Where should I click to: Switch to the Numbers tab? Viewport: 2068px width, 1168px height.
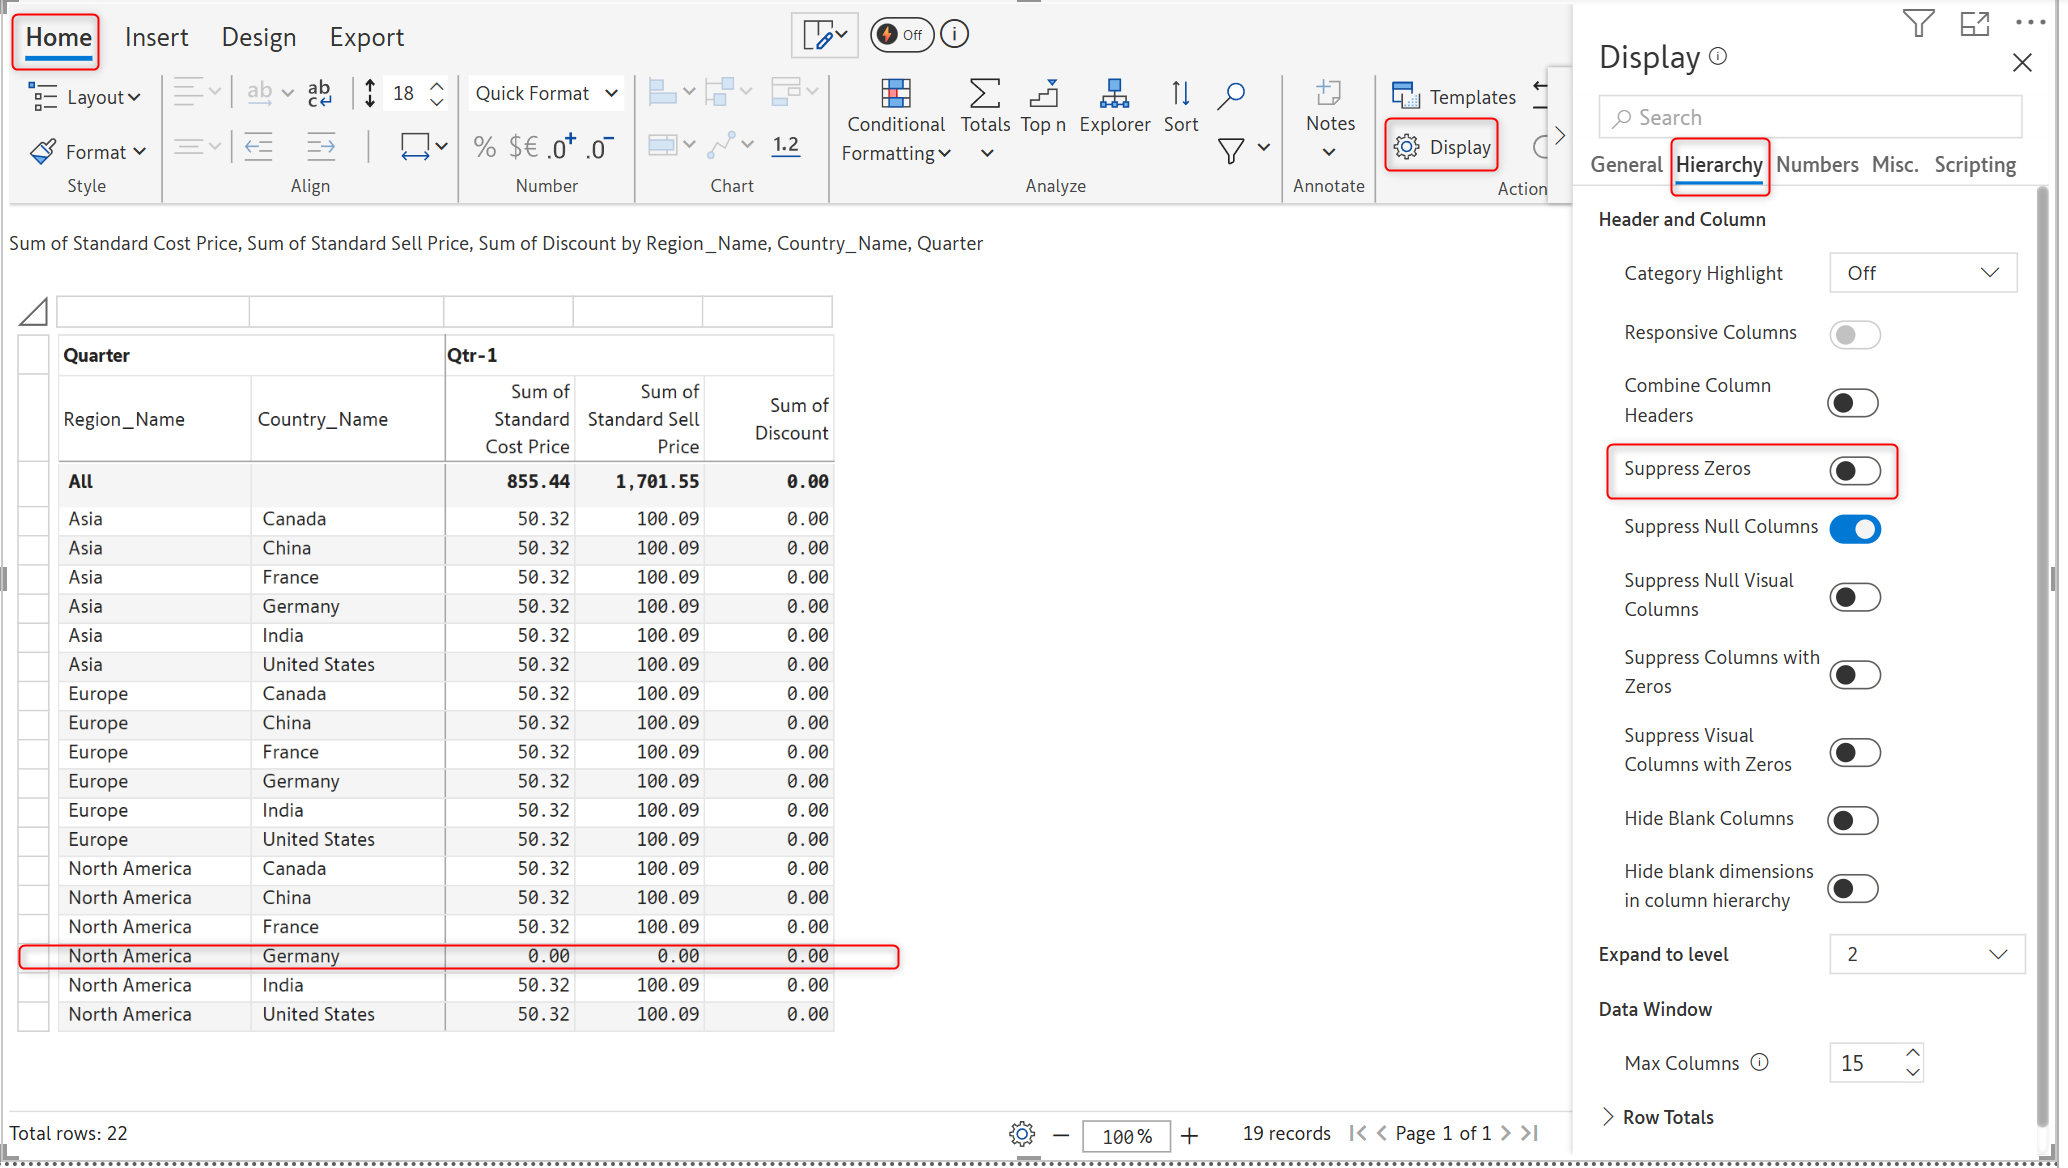pos(1816,165)
